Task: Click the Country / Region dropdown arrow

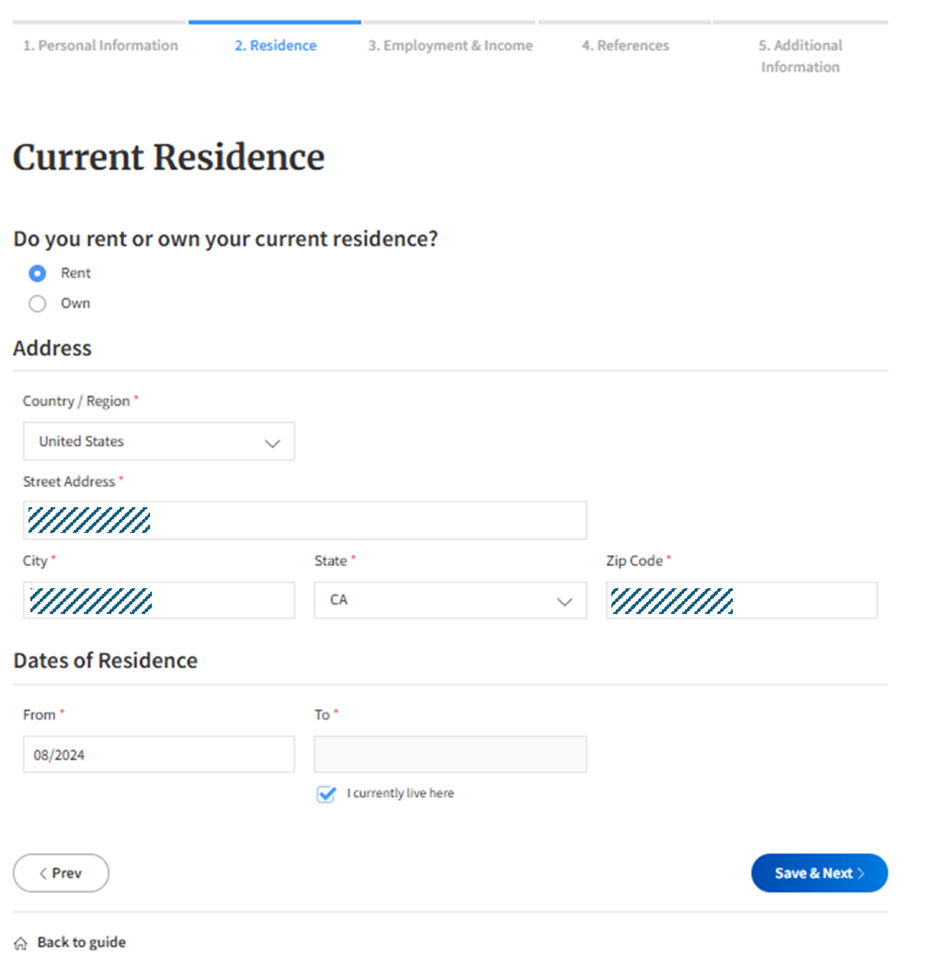Action: [x=272, y=443]
